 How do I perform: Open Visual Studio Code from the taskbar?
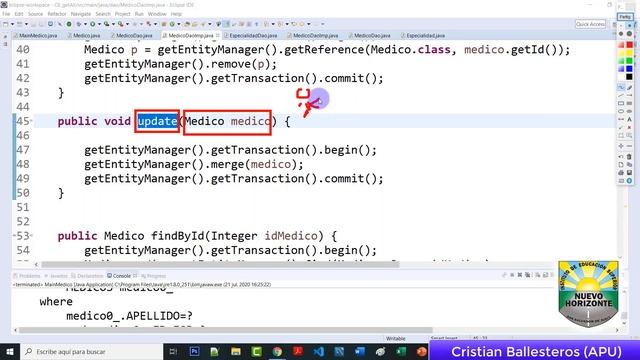coord(319,351)
